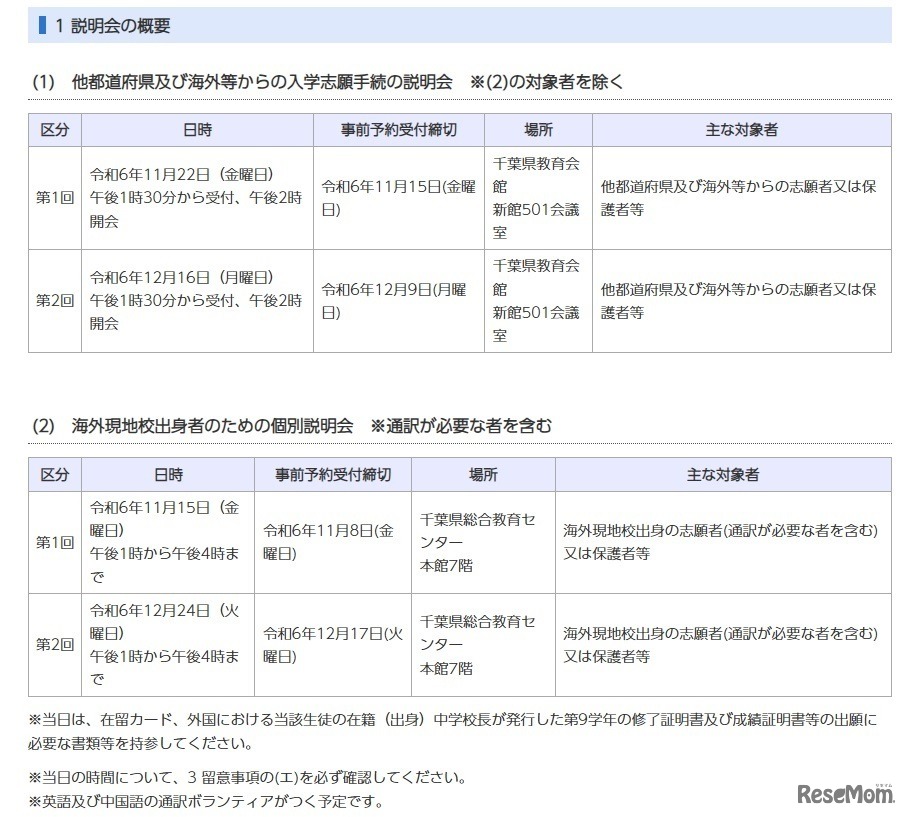Click the 第2回 row label in the first table
The height and width of the screenshot is (817, 908).
[x=55, y=300]
